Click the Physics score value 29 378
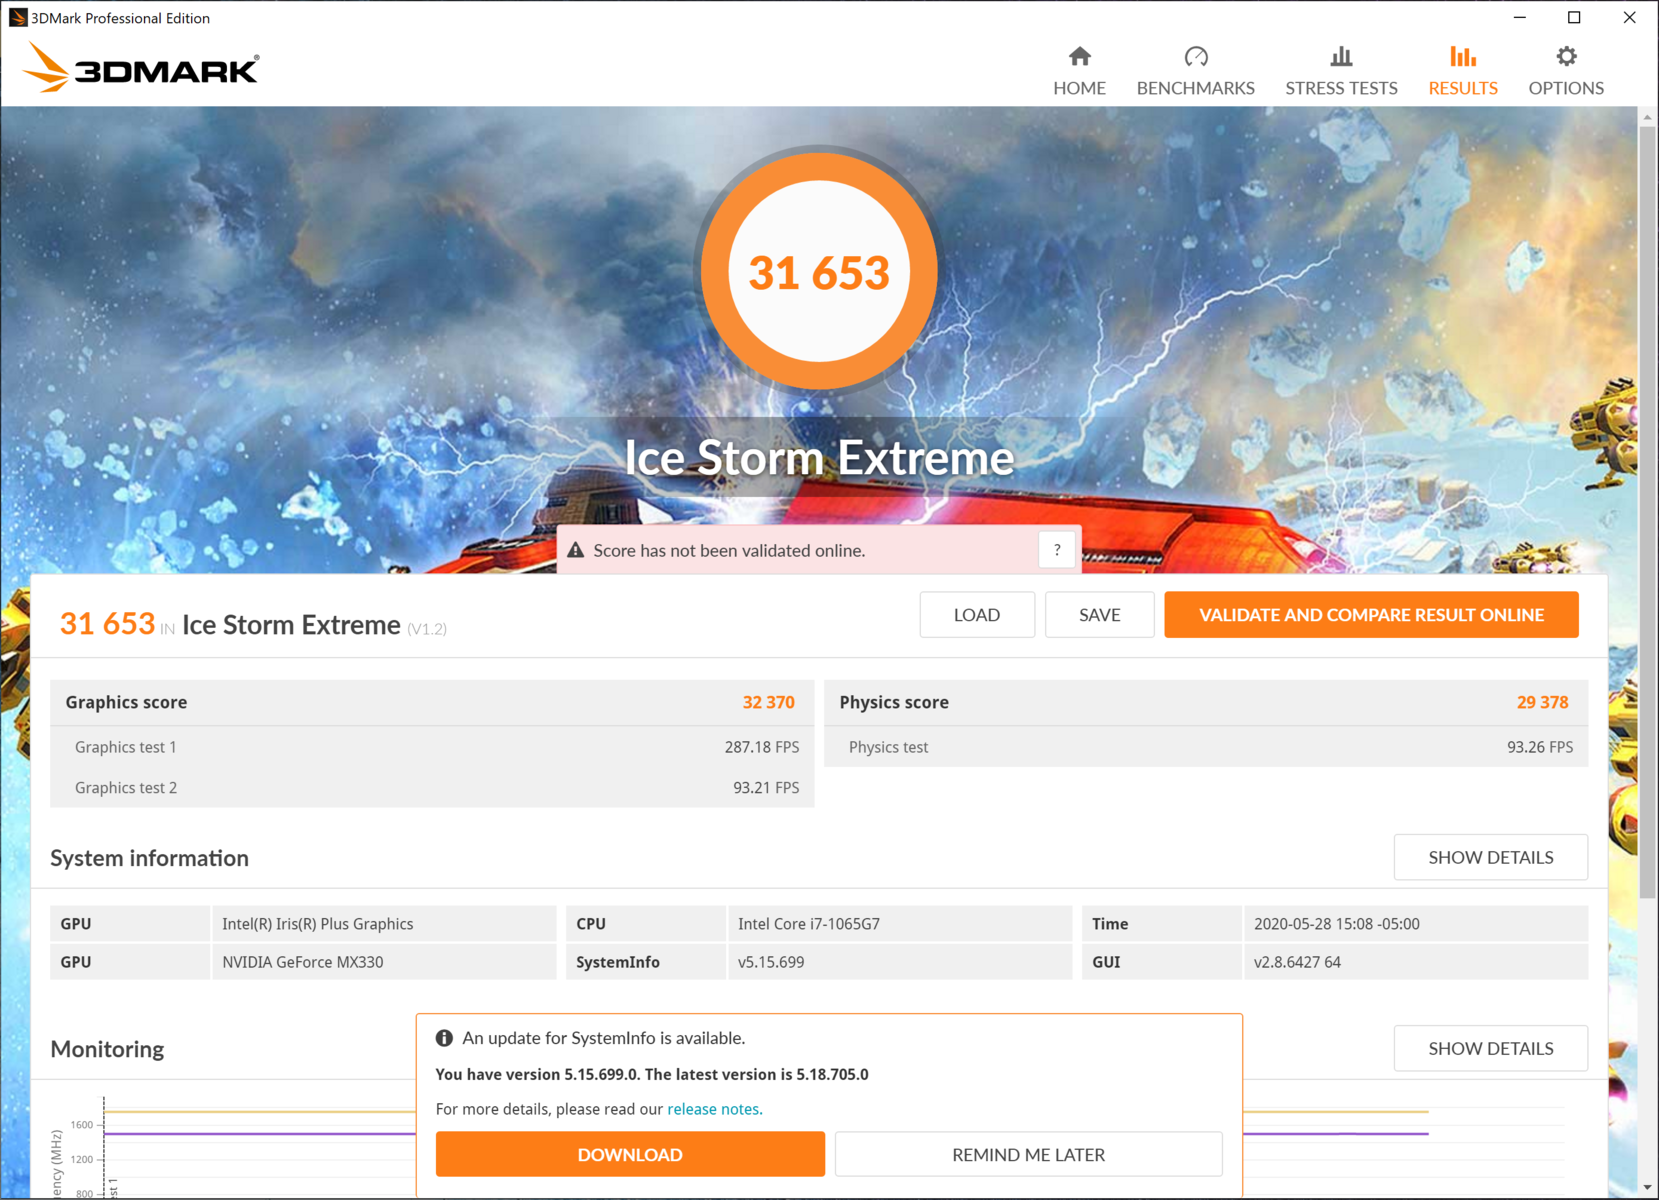Viewport: 1659px width, 1200px height. 1542,702
